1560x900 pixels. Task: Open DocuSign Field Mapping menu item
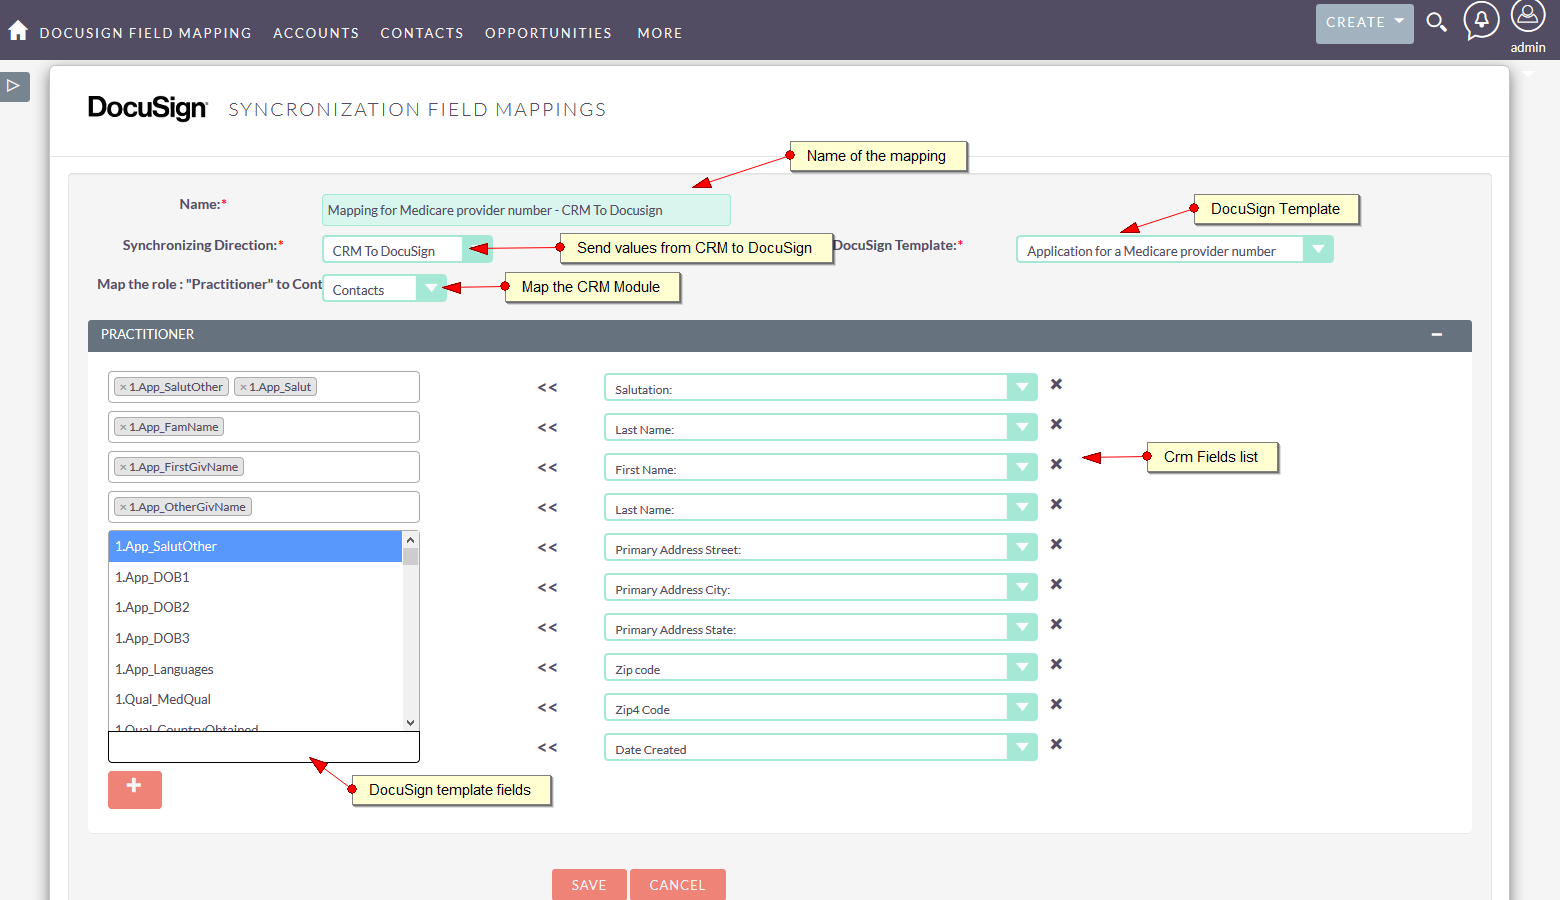(x=145, y=33)
